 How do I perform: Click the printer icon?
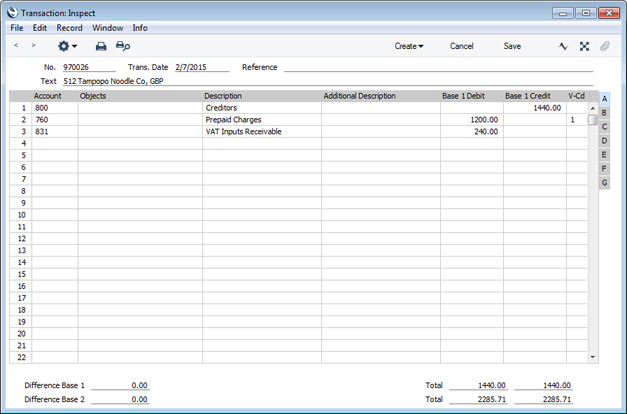click(x=100, y=46)
